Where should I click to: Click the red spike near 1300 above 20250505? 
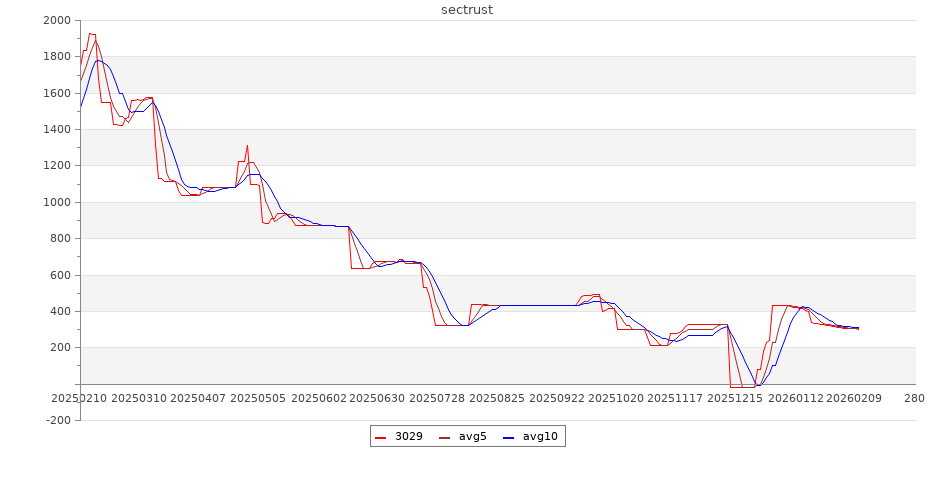coord(247,146)
